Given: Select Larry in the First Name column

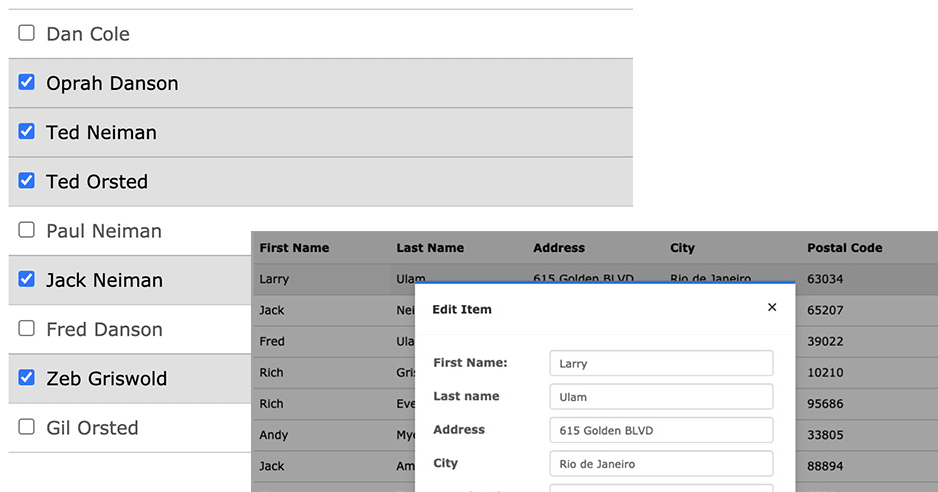Looking at the screenshot, I should pyautogui.click(x=274, y=279).
